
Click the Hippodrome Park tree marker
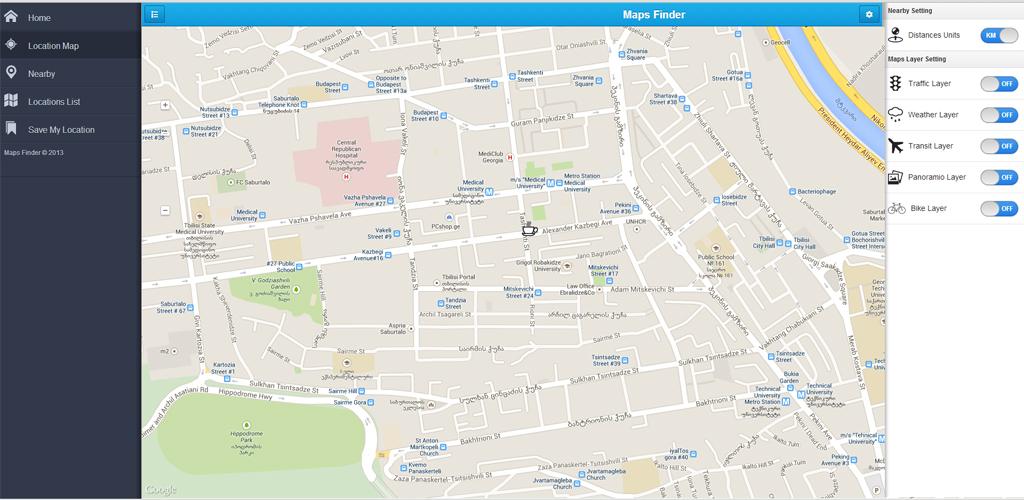[246, 425]
